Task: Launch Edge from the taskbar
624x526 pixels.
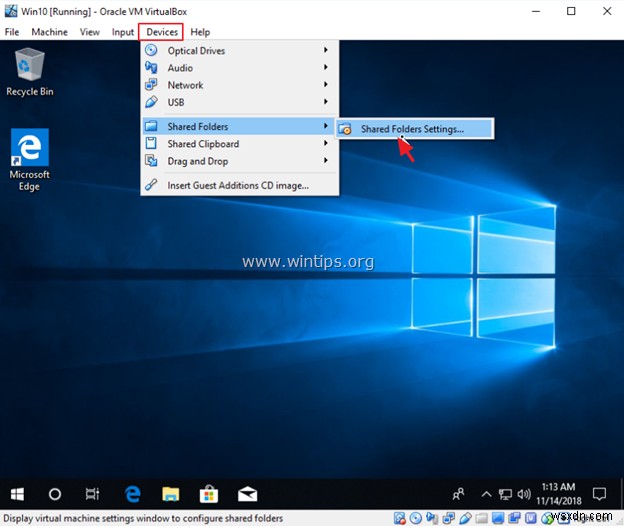Action: point(133,494)
